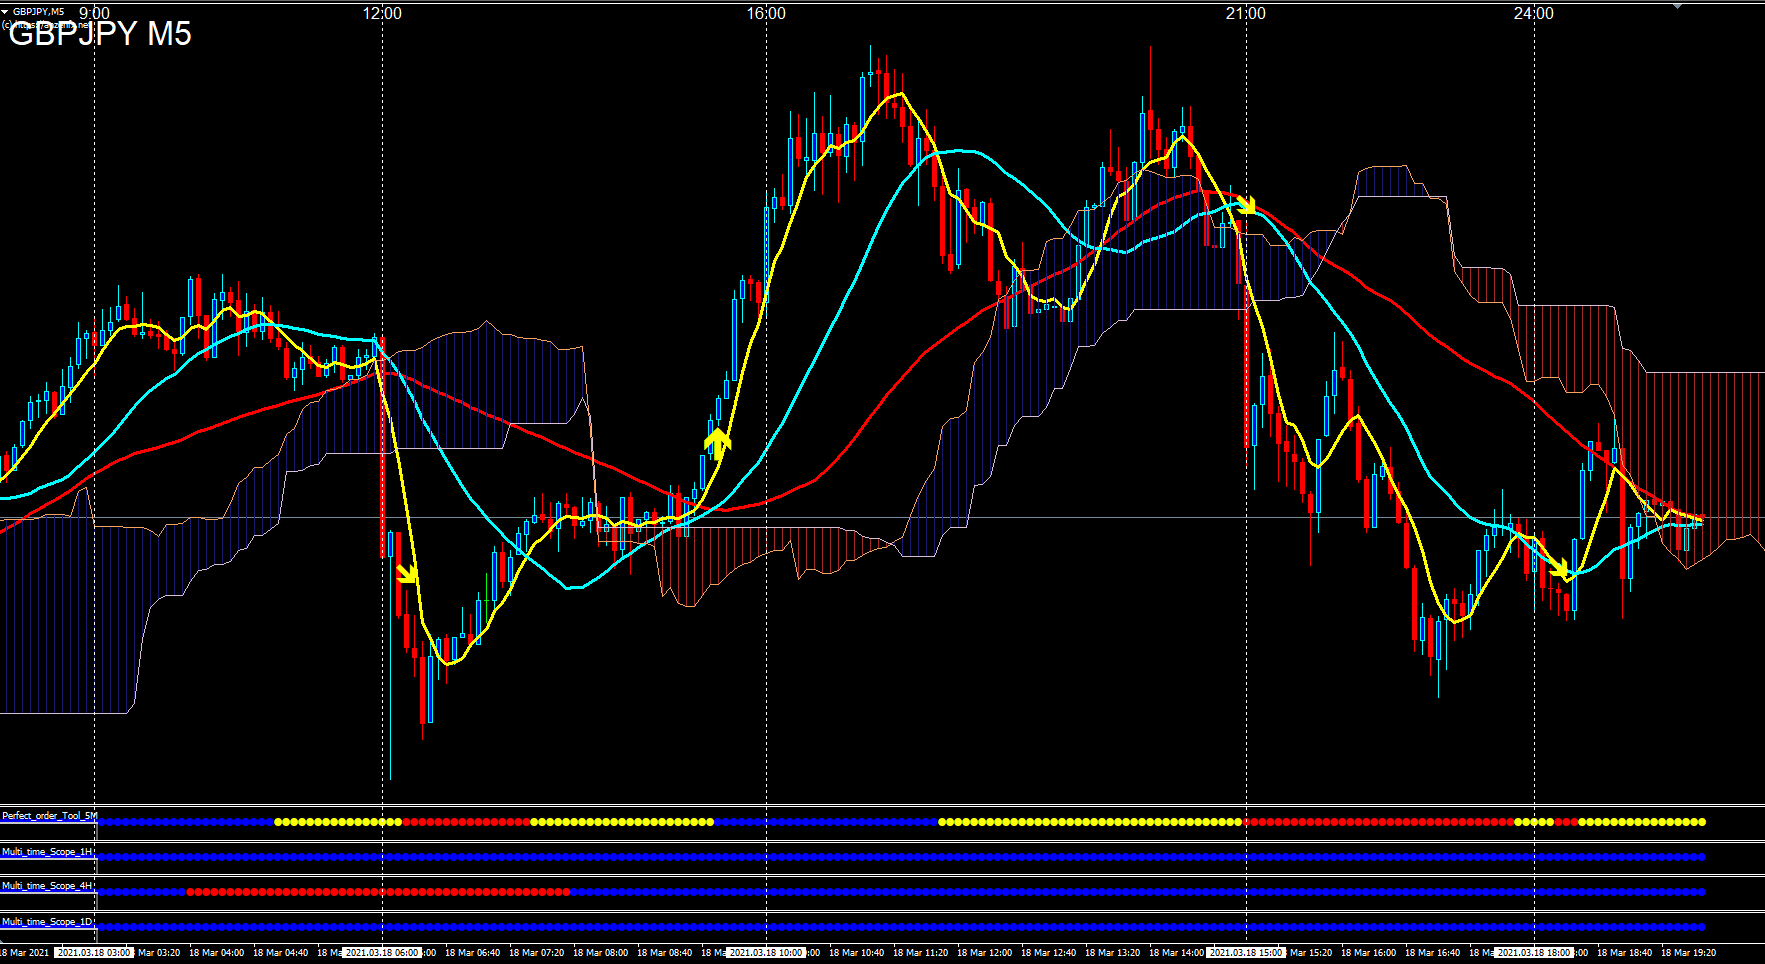
Task: Click the 2021.03.18 10:00 vertical line date tag
Action: point(766,953)
